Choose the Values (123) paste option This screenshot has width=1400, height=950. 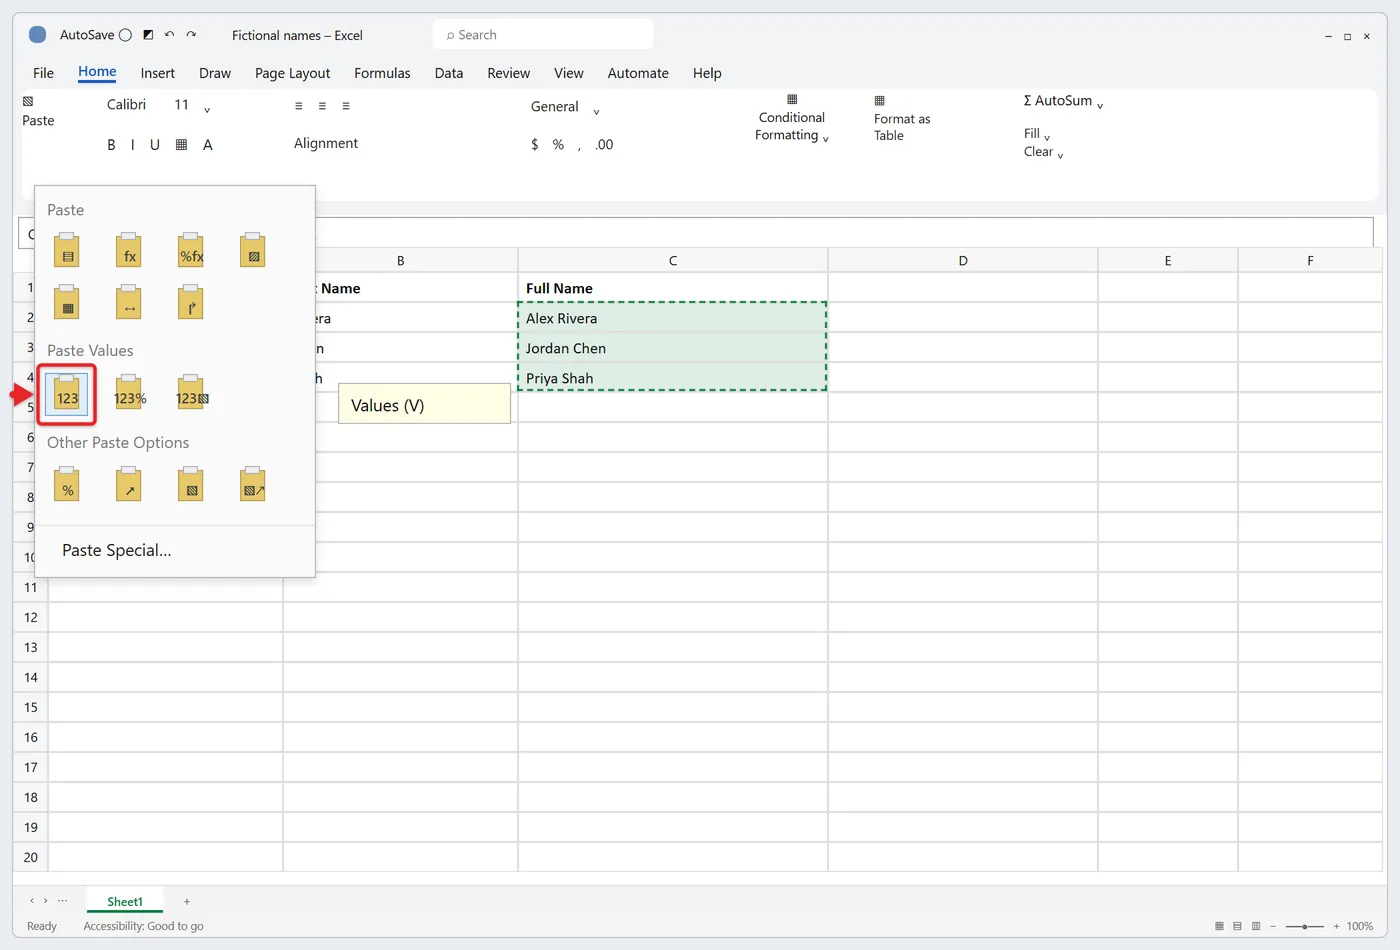click(x=67, y=395)
